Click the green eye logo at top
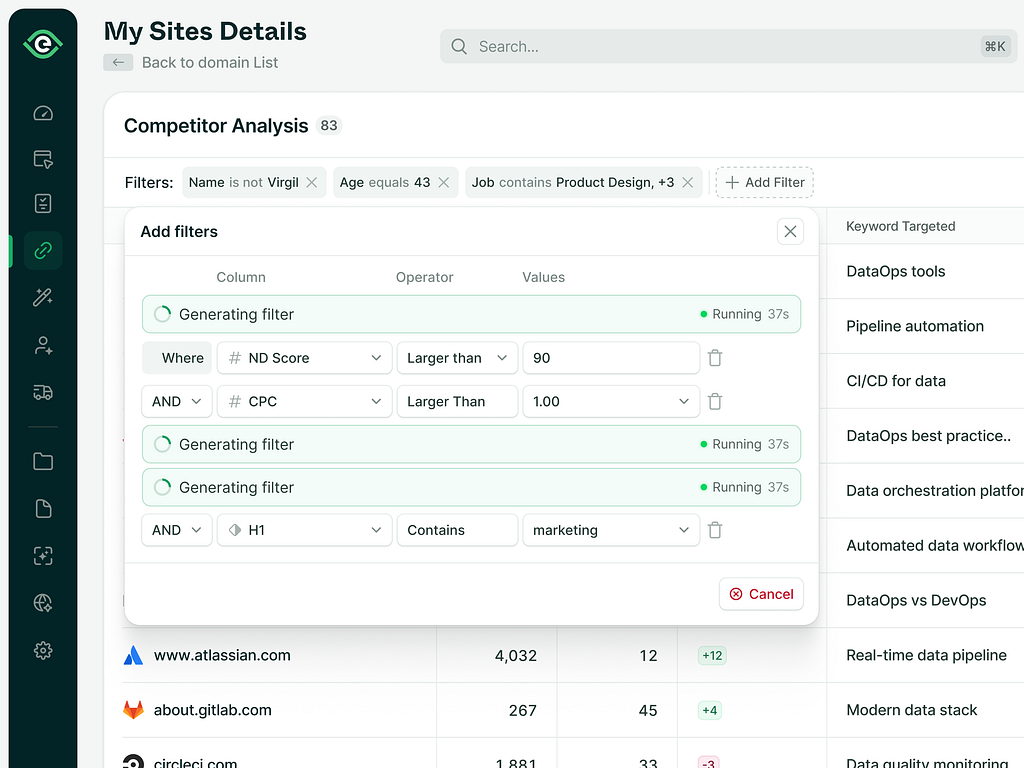Viewport: 1024px width, 768px height. tap(43, 44)
